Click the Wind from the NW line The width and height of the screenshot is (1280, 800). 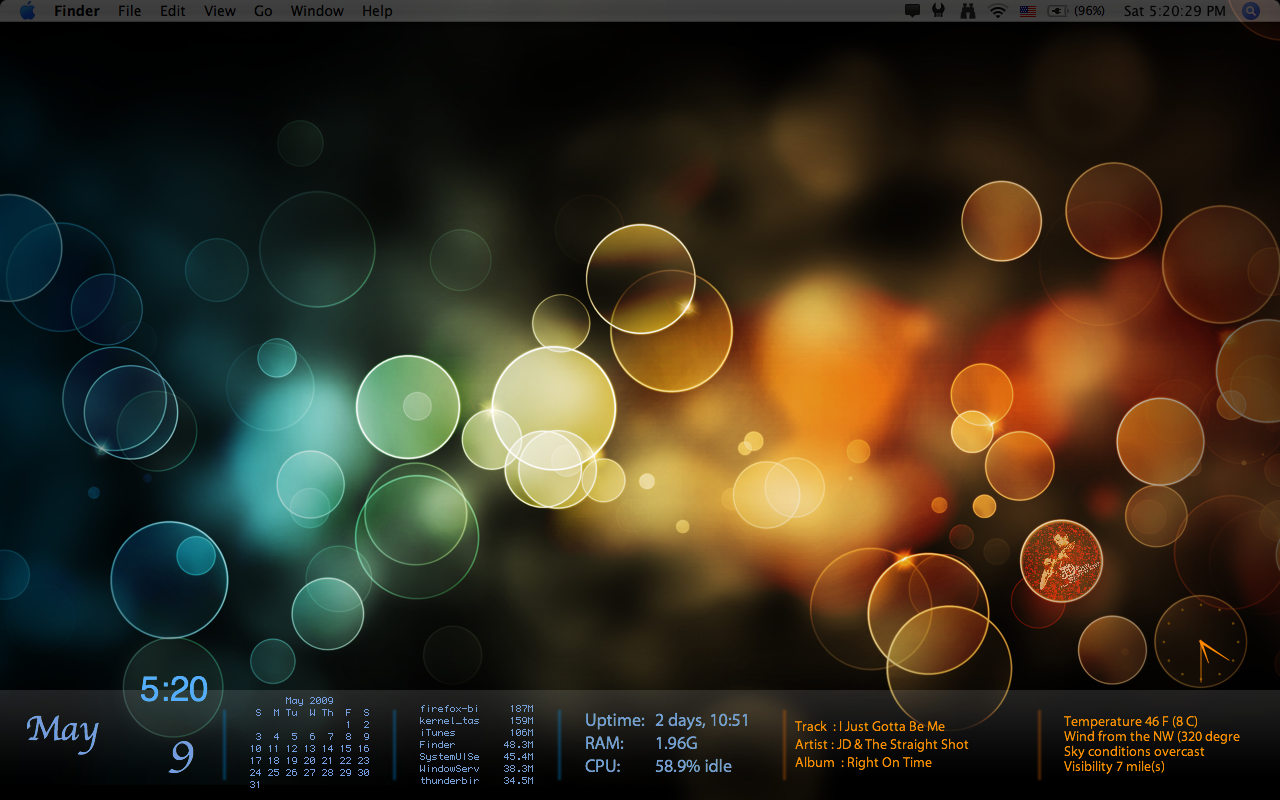click(x=1152, y=736)
